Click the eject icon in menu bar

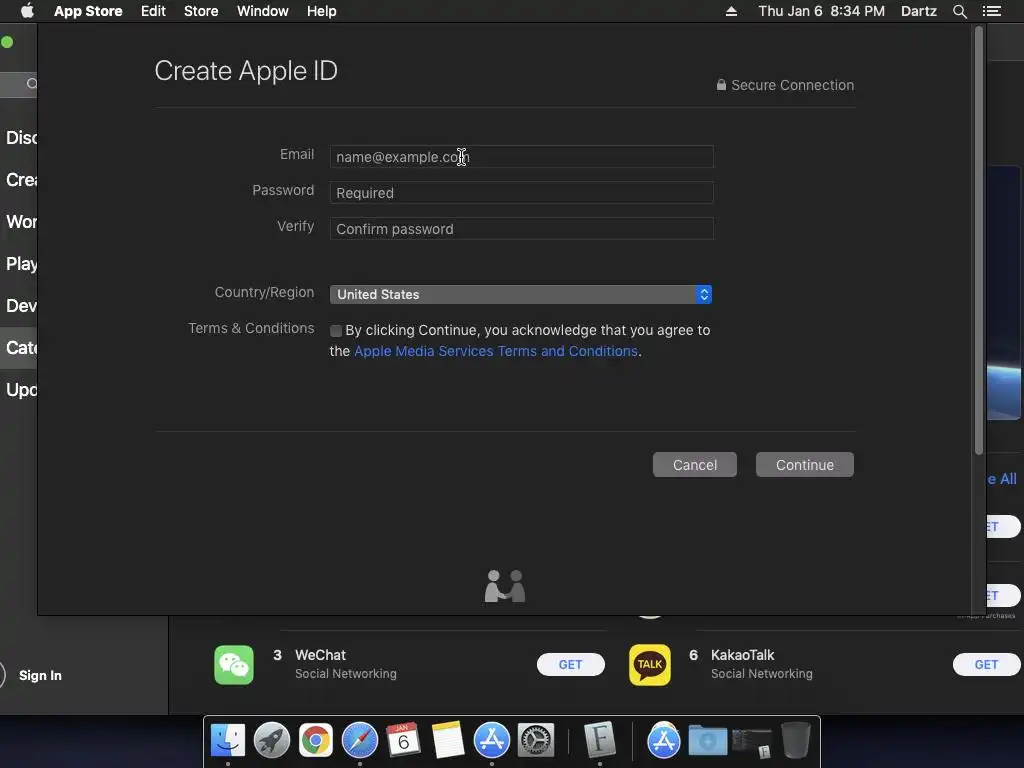(731, 11)
